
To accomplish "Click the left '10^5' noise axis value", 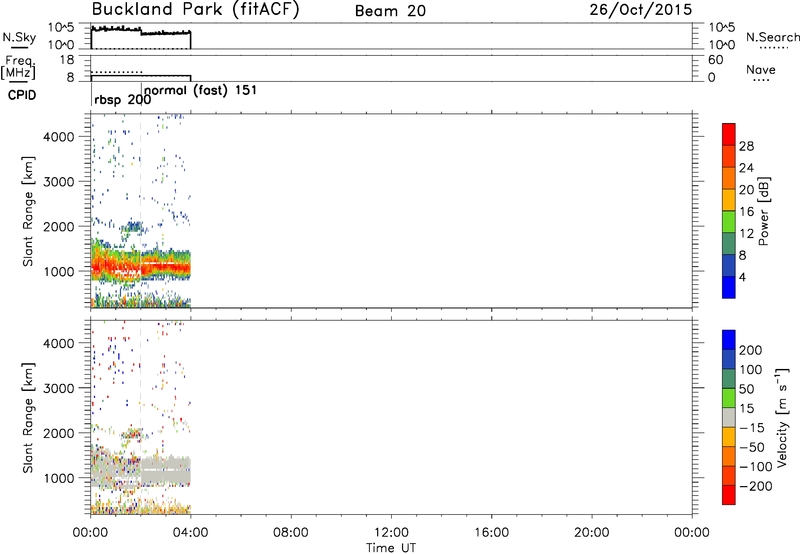I will tap(61, 28).
